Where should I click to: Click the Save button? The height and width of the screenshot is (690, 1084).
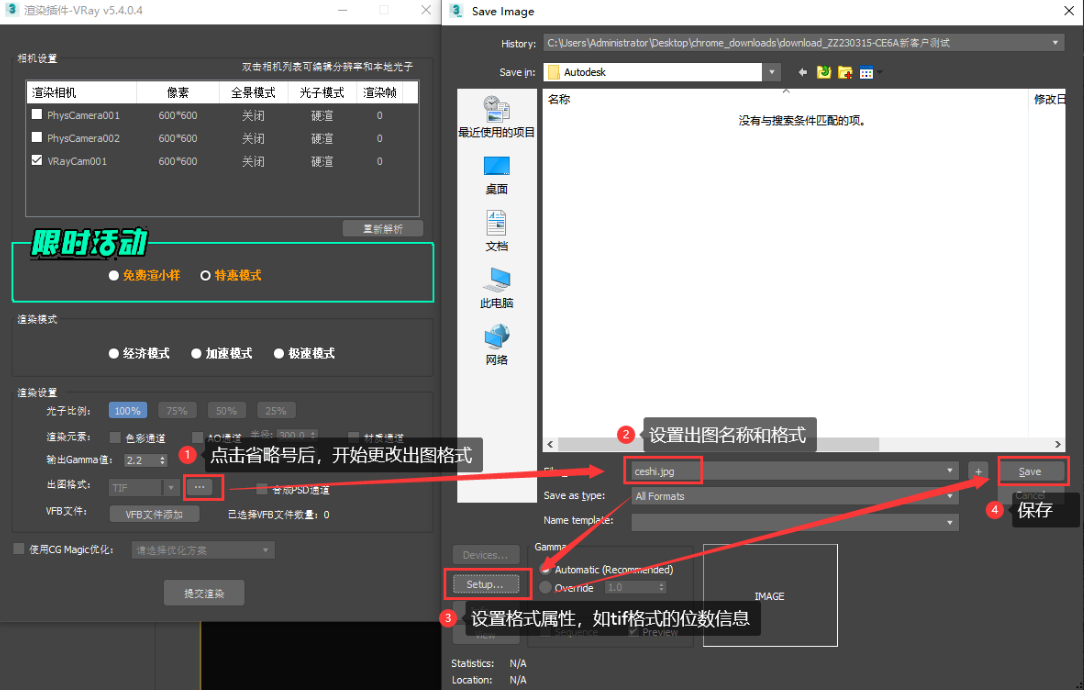click(x=1029, y=472)
